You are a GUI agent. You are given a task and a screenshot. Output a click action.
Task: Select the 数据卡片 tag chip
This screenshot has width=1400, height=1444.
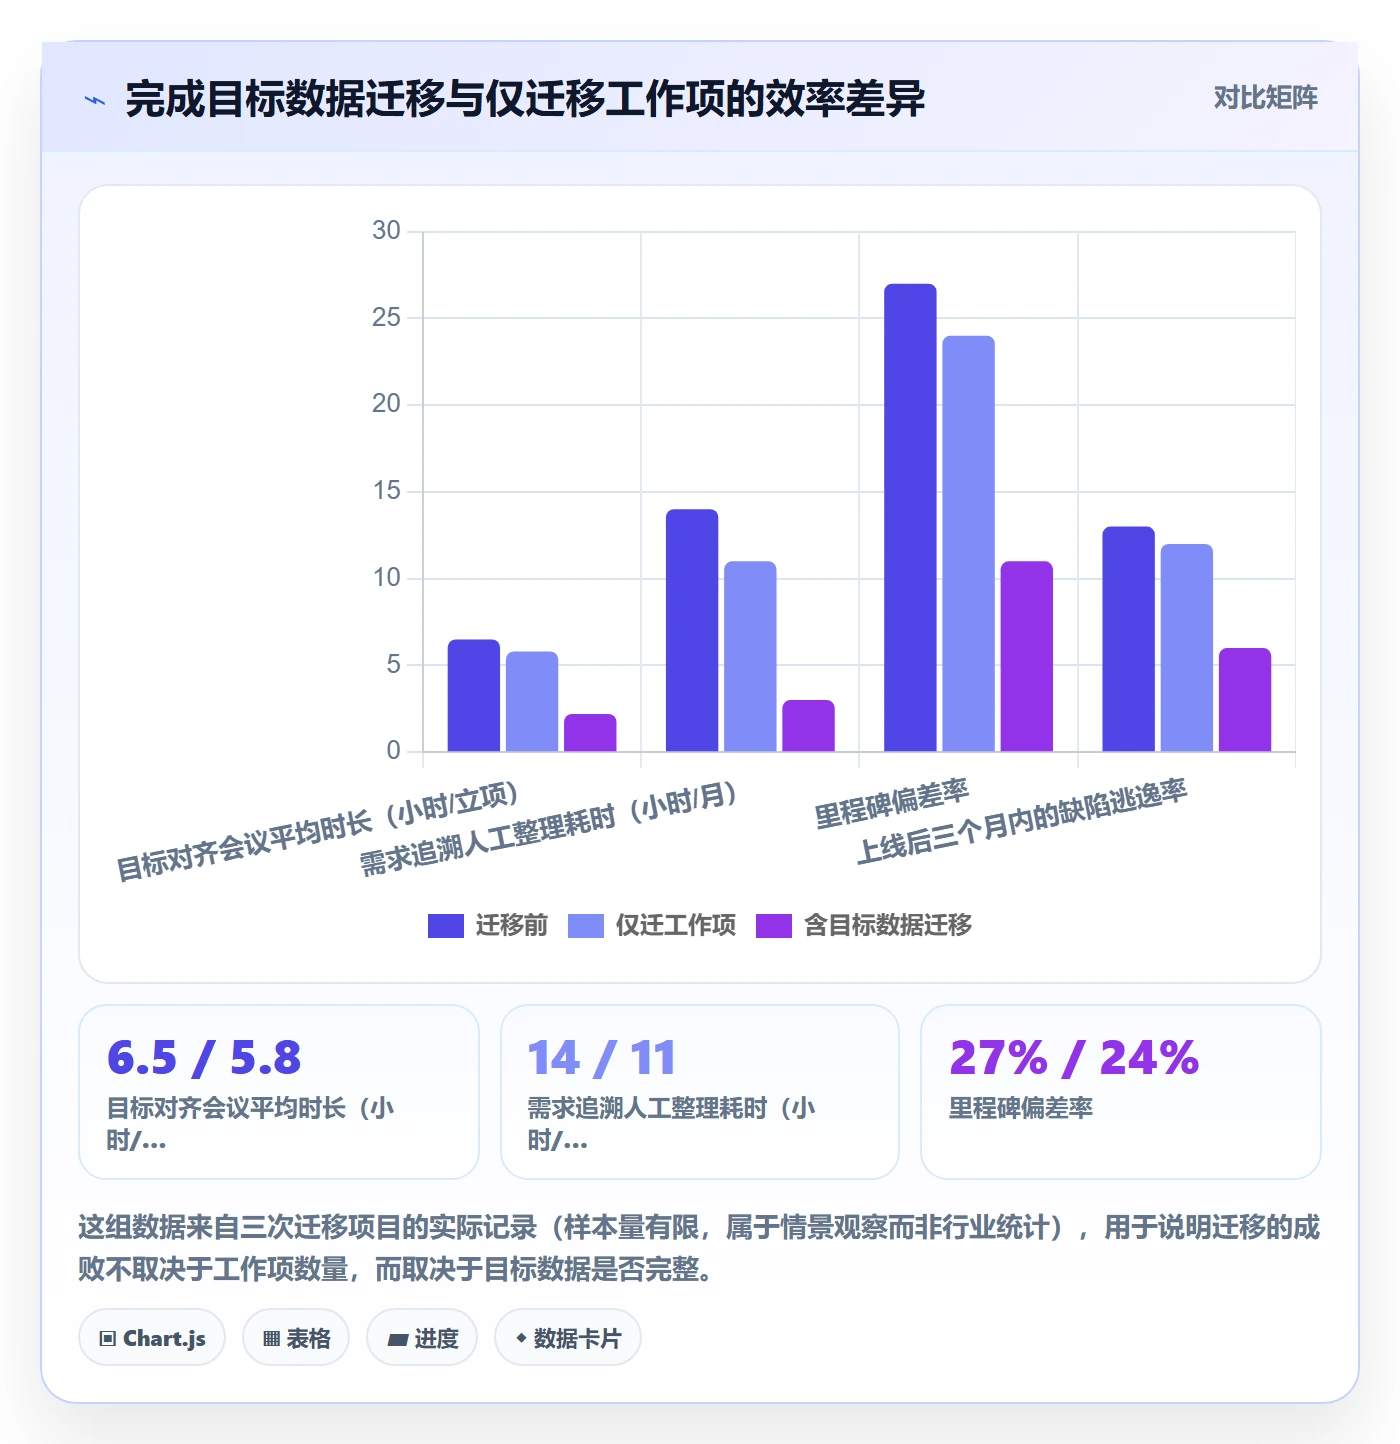pyautogui.click(x=568, y=1338)
